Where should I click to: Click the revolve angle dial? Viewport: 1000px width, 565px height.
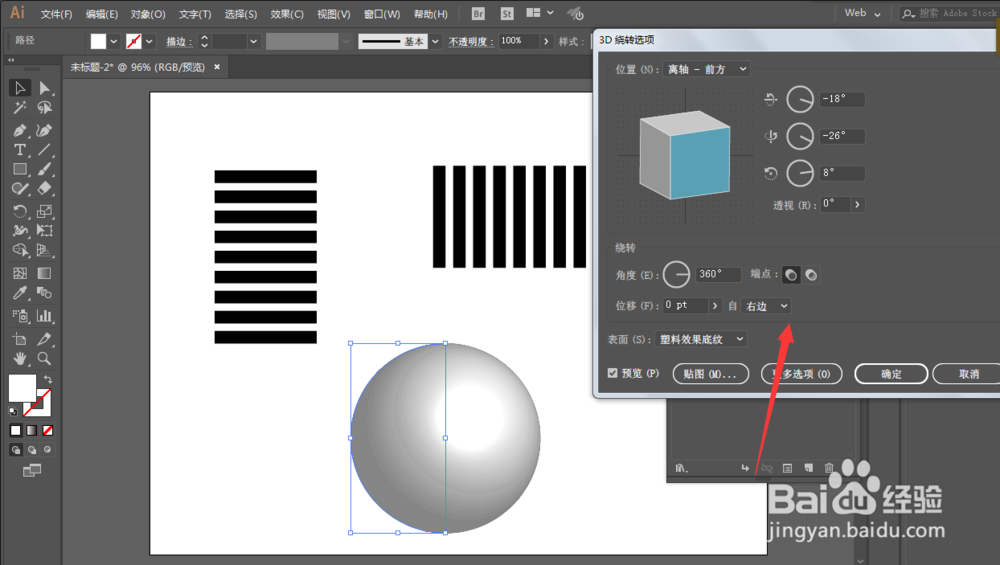click(x=676, y=275)
